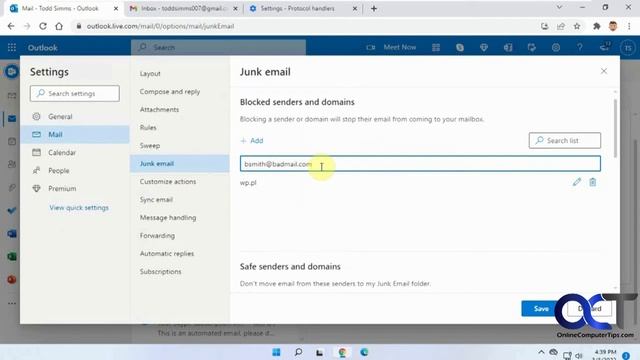Open Automatic replies settings
640x360 pixels.
click(x=180, y=253)
